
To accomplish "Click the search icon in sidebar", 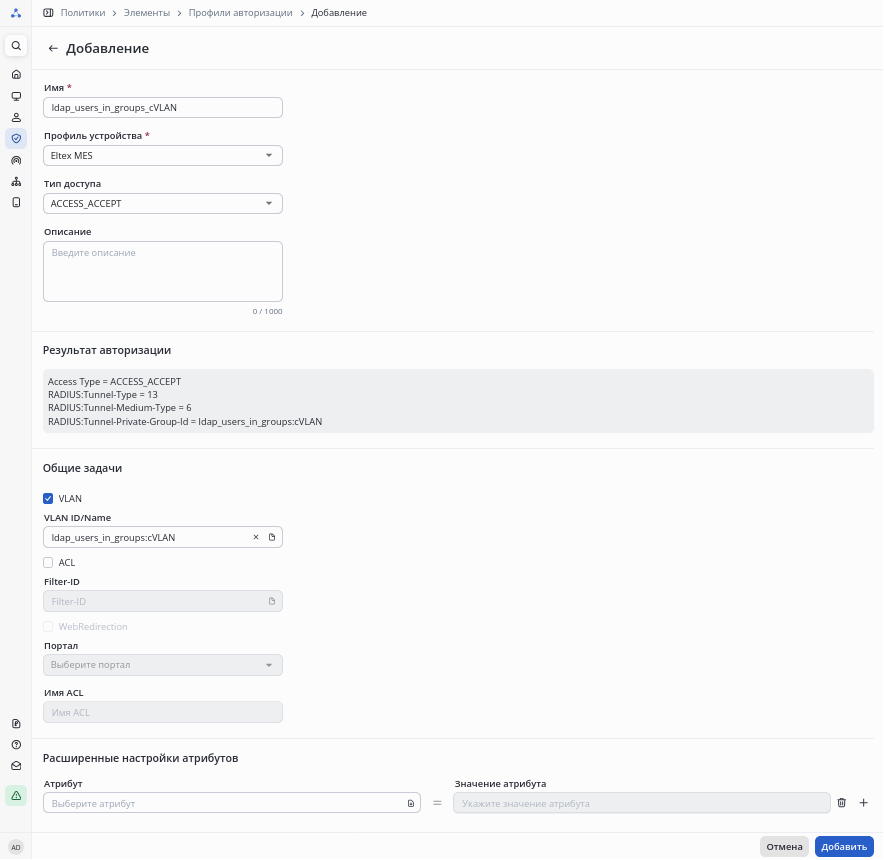I will coord(16,46).
